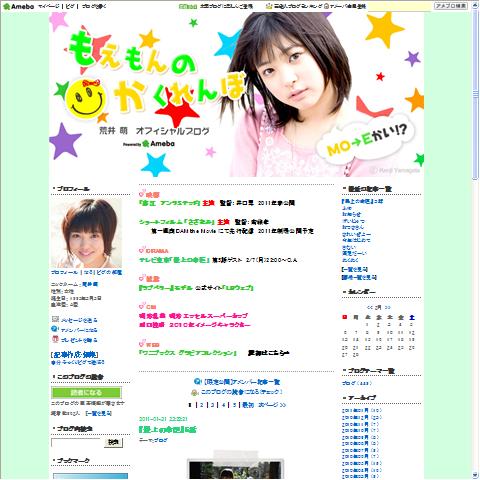Click the アメンバーになる link
Viewport: 480px width, 480px height.
tap(79, 330)
